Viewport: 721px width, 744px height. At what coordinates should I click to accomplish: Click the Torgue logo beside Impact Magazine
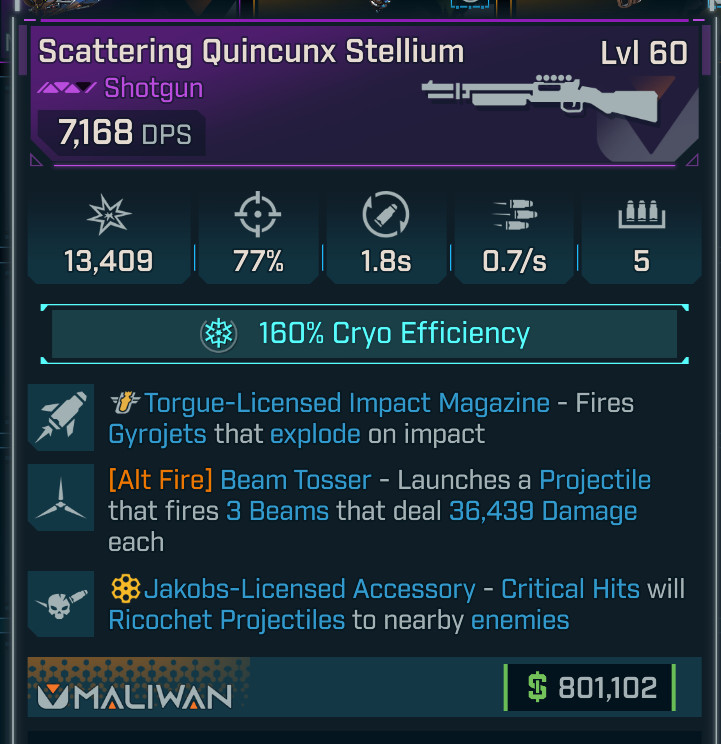click(x=125, y=402)
